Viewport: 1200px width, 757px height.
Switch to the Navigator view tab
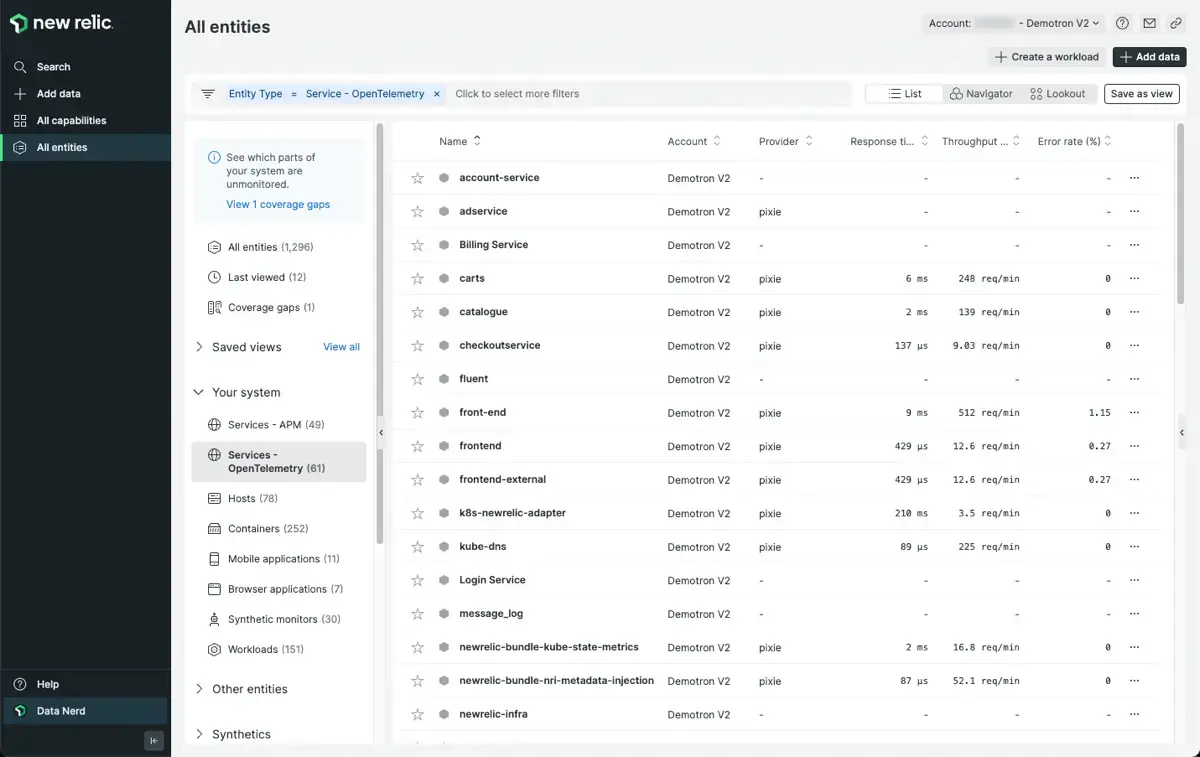coord(981,94)
